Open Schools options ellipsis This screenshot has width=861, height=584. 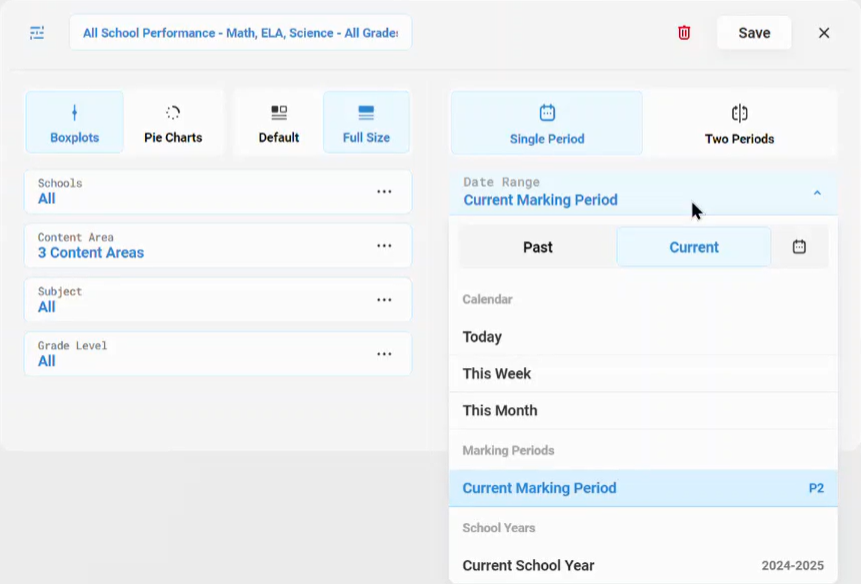tap(384, 192)
